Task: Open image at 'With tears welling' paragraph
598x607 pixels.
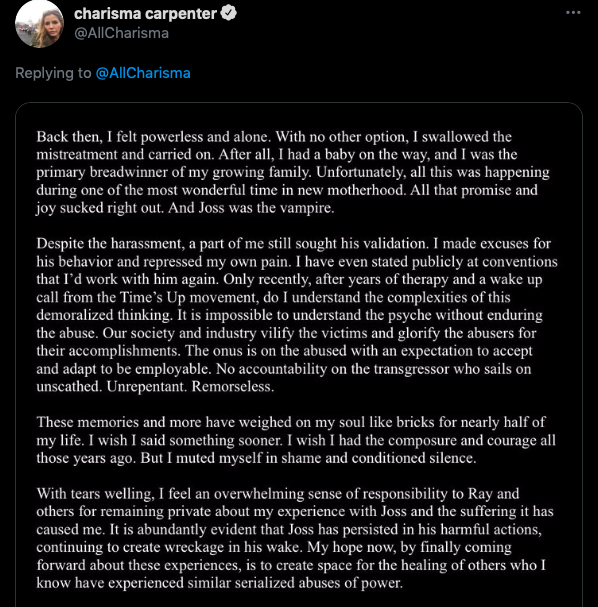Action: [295, 538]
